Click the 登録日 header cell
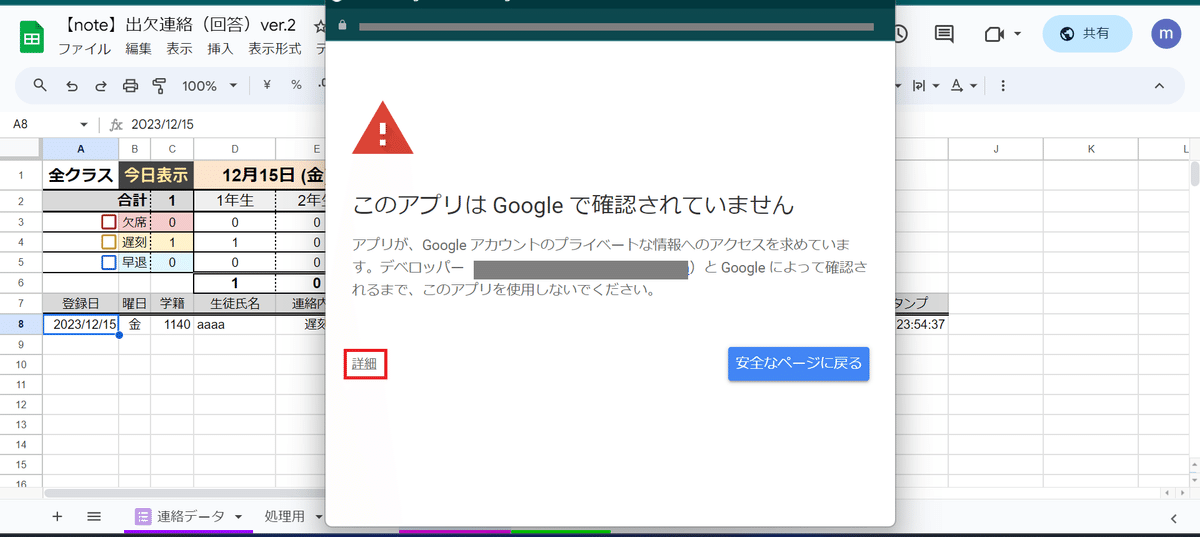This screenshot has height=537, width=1200. coord(80,303)
